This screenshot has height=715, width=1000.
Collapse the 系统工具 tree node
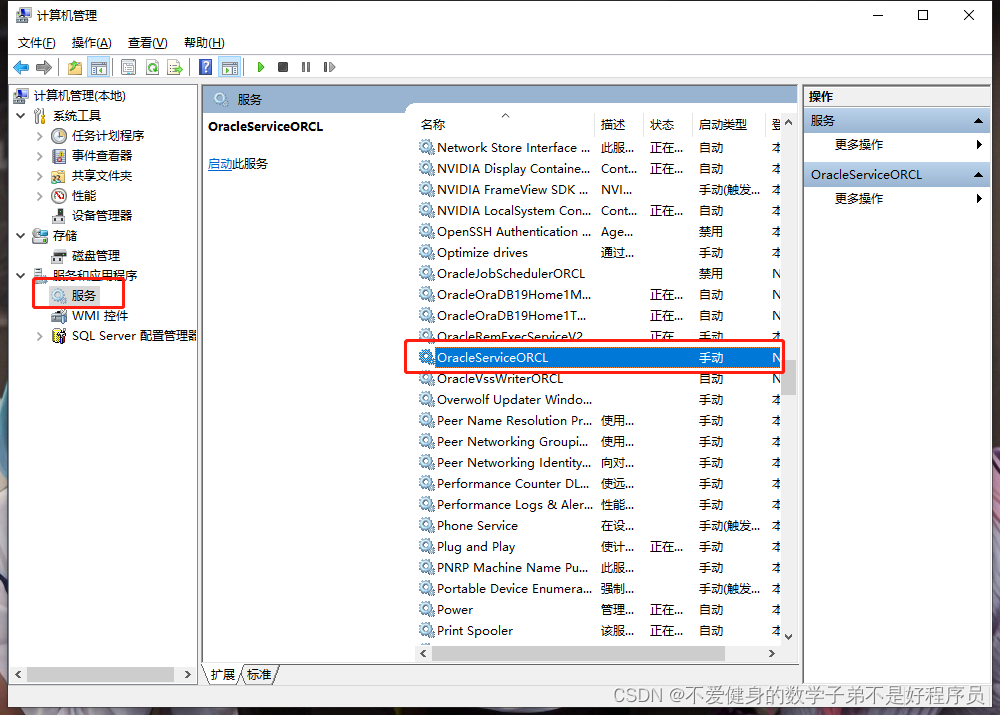pos(20,115)
